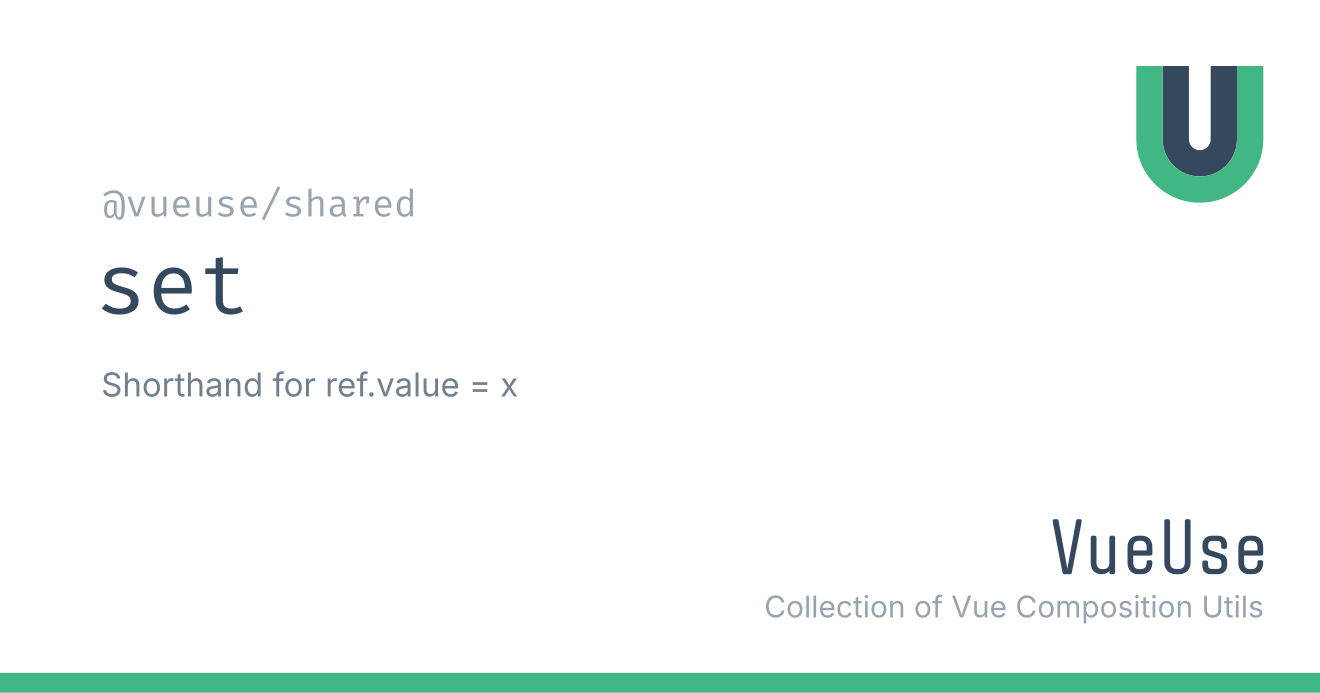Image resolution: width=1320 pixels, height=693 pixels.
Task: Click the word "for" in description
Action: [x=295, y=384]
